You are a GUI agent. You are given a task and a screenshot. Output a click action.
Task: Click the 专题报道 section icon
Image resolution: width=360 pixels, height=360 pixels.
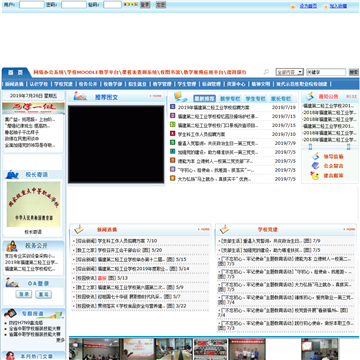tap(10, 313)
